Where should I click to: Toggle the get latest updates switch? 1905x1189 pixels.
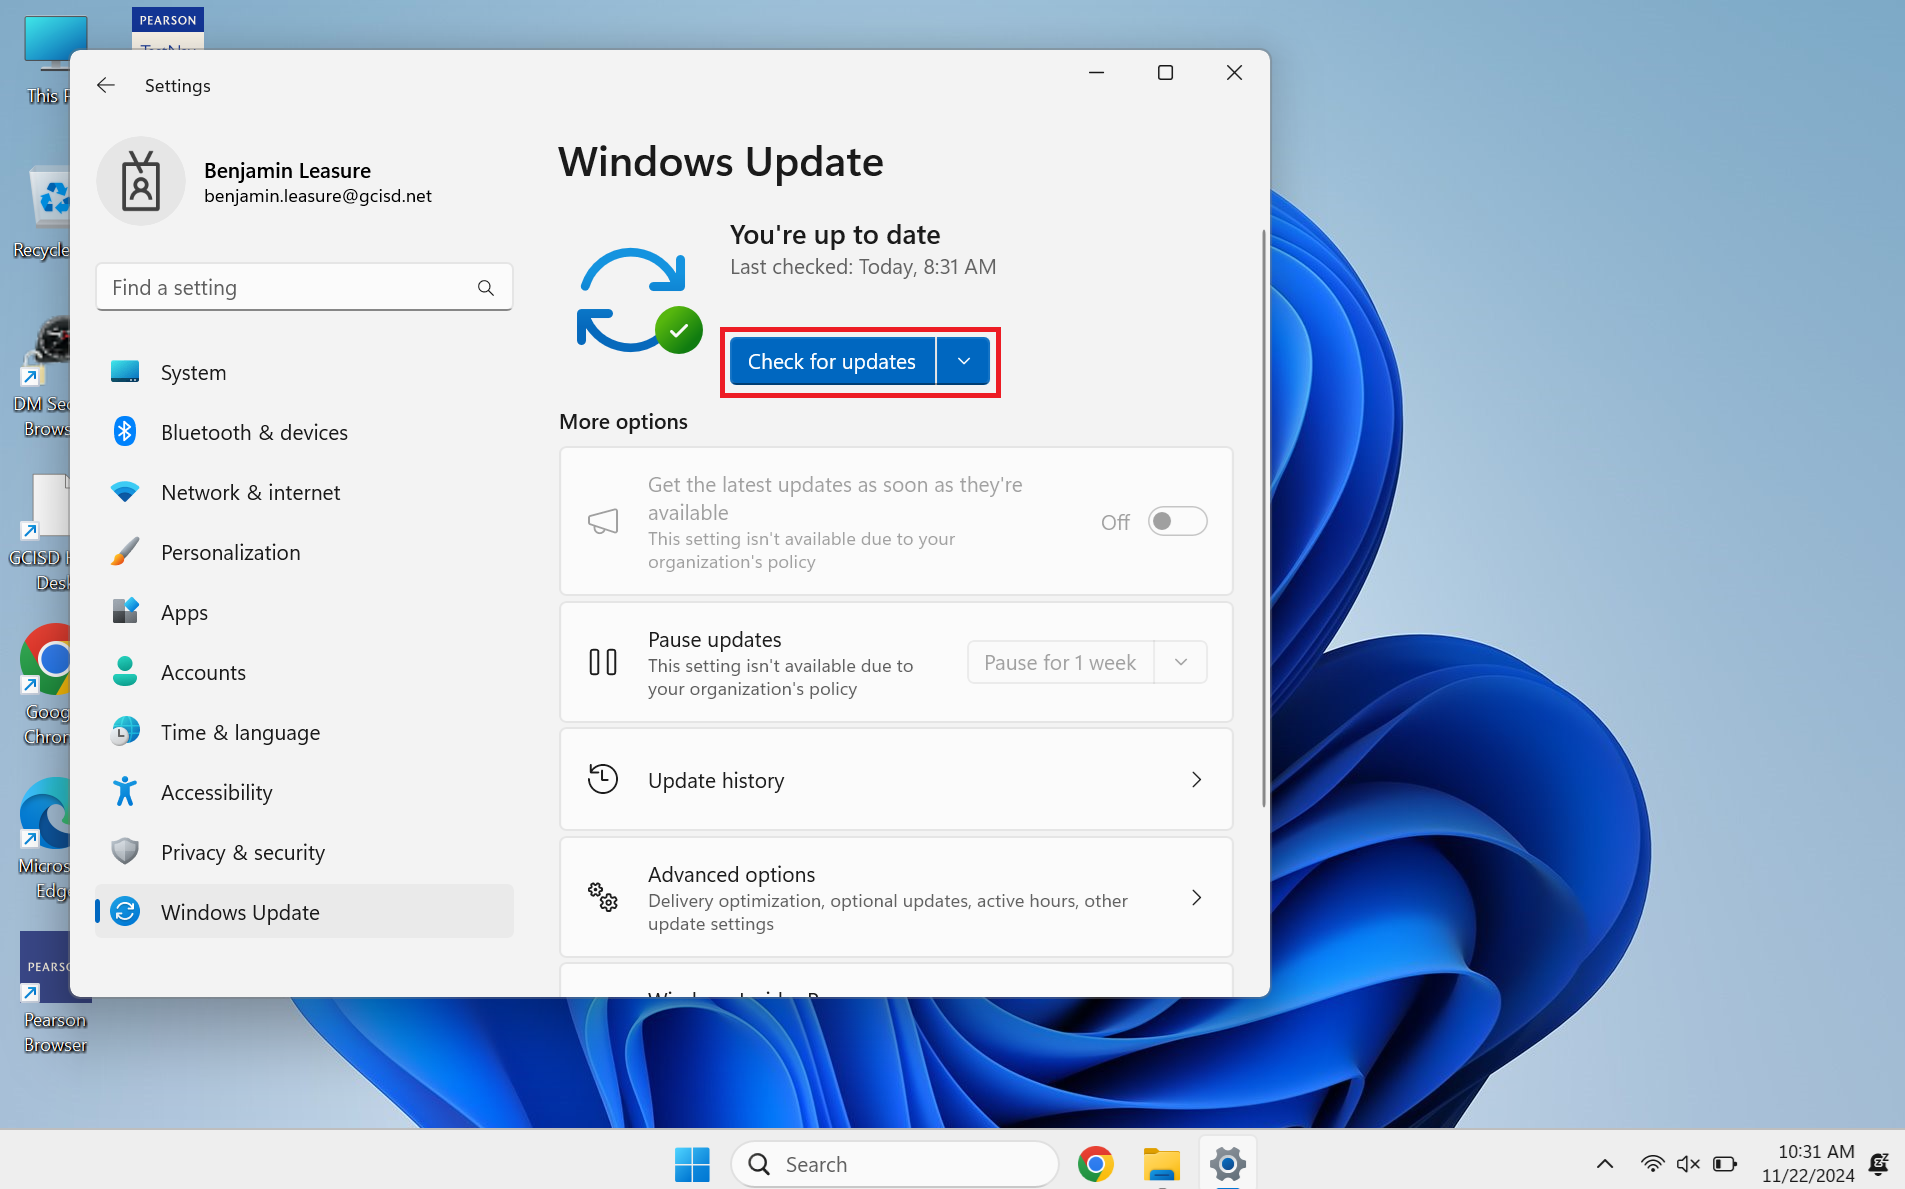1177,521
